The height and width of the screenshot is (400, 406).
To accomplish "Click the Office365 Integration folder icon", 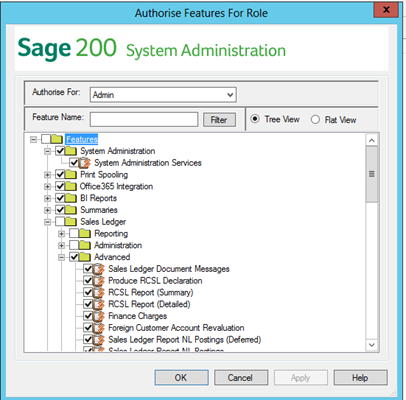I will 71,186.
